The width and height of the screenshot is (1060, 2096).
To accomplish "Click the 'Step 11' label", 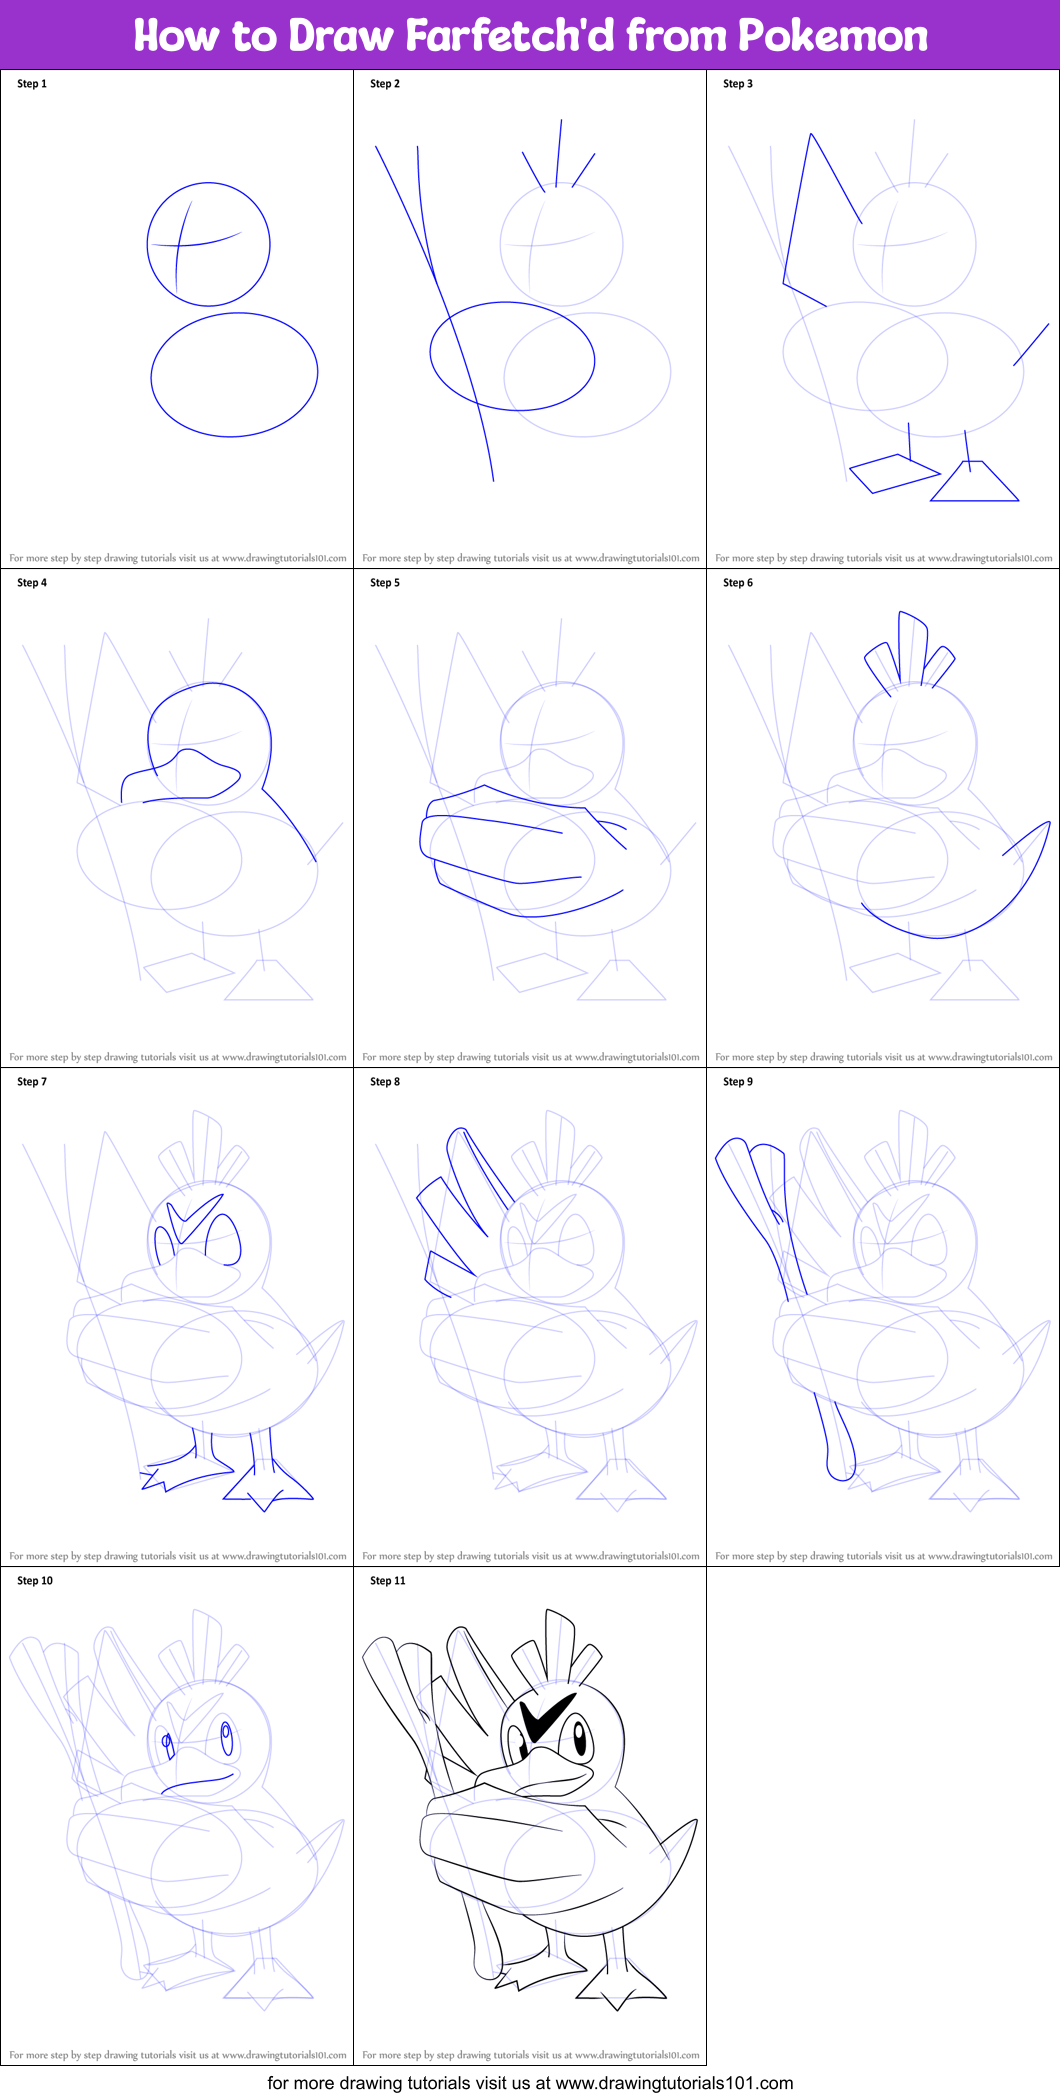I will pos(388,1581).
